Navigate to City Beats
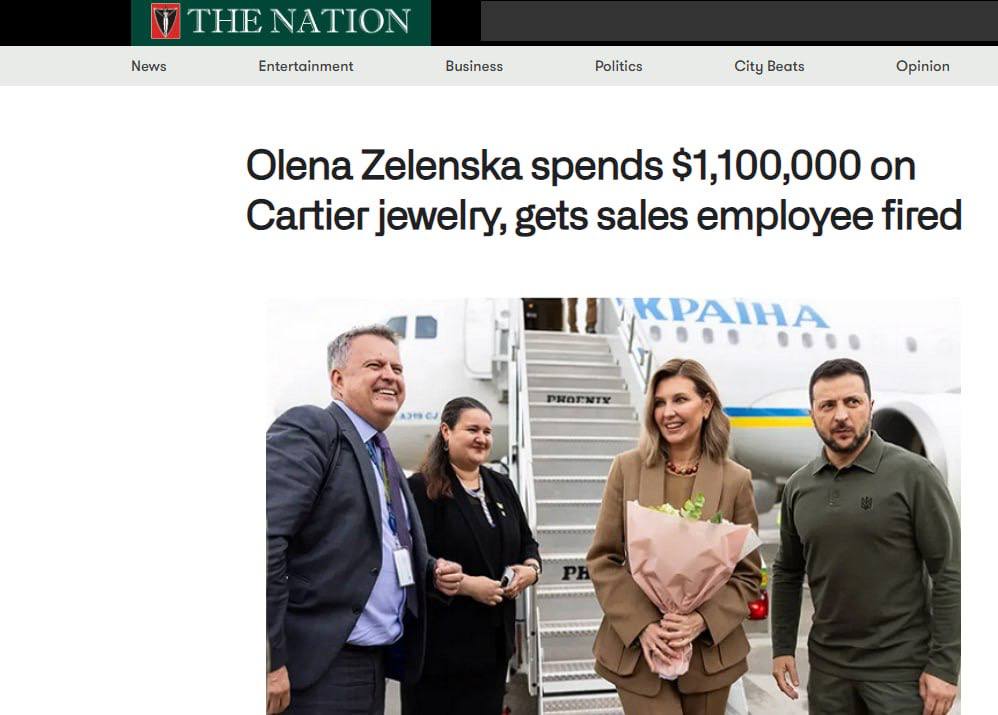The height and width of the screenshot is (715, 998). tap(769, 66)
